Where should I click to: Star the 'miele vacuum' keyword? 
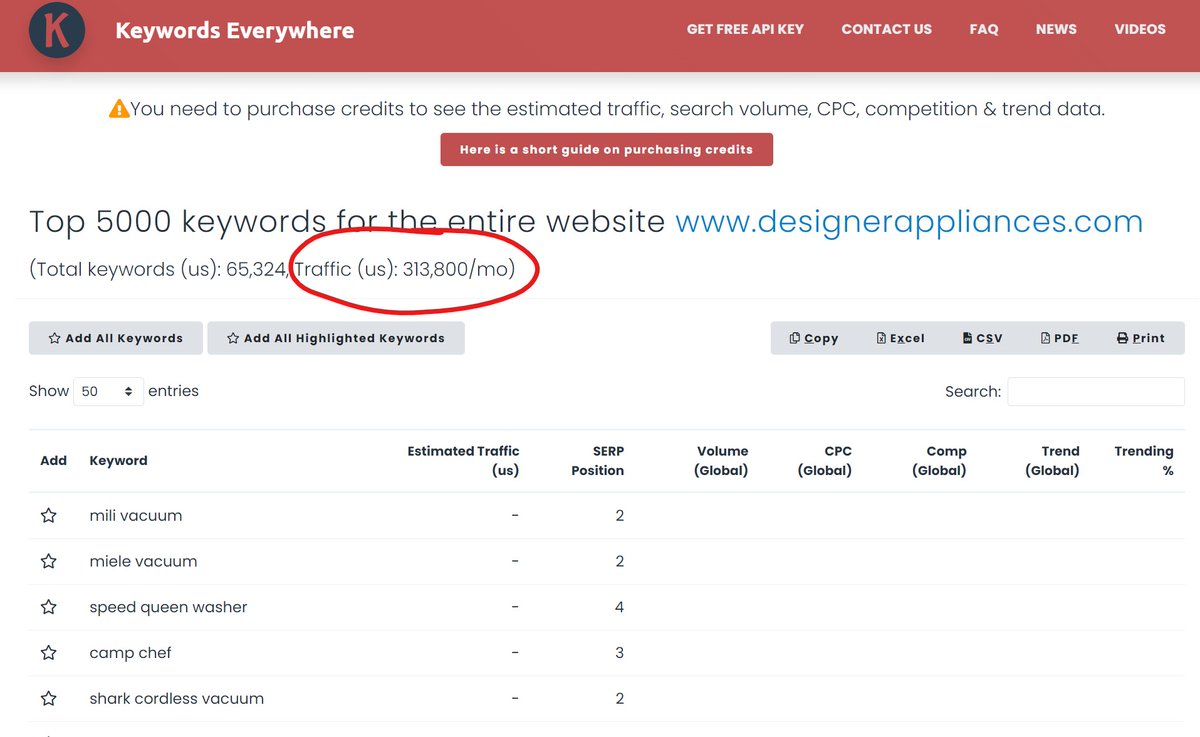[48, 562]
